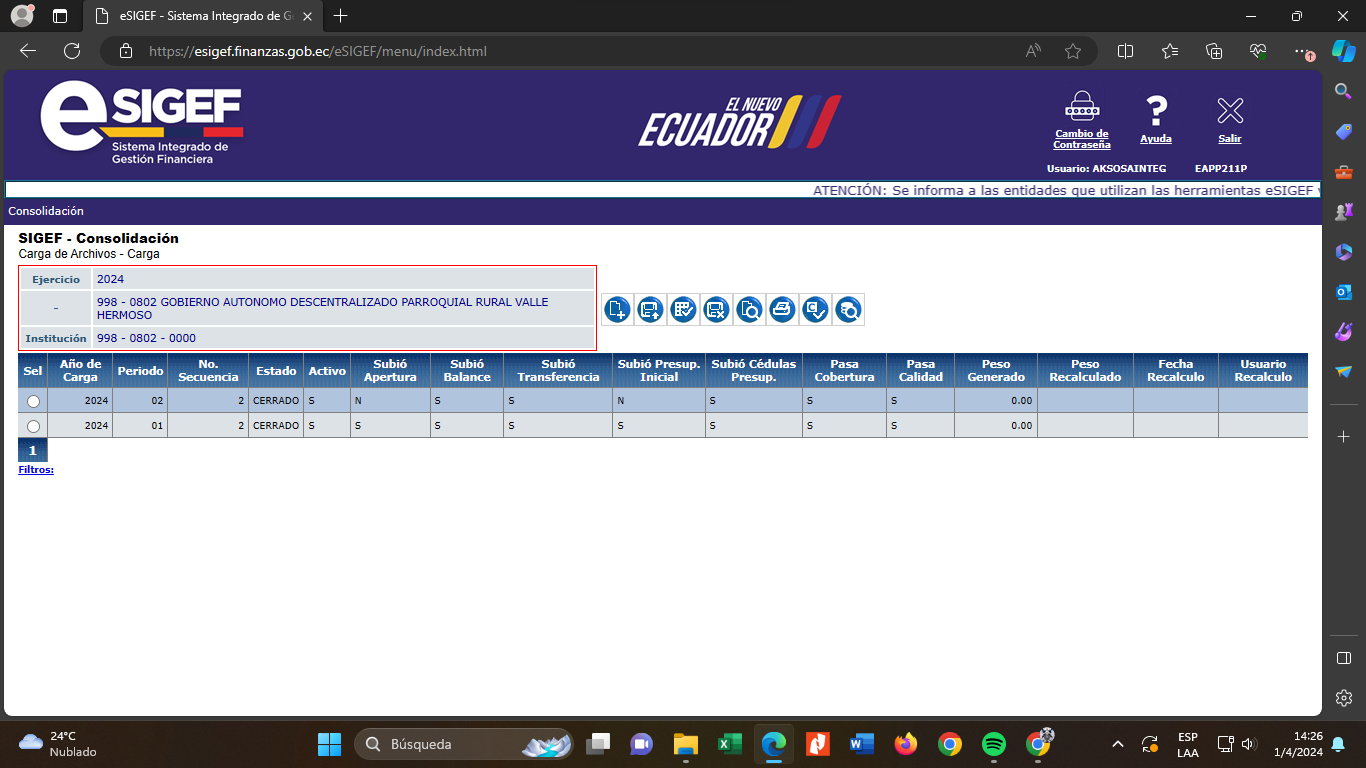Click the printer icon in the toolbar
Image resolution: width=1366 pixels, height=768 pixels.
(x=782, y=310)
